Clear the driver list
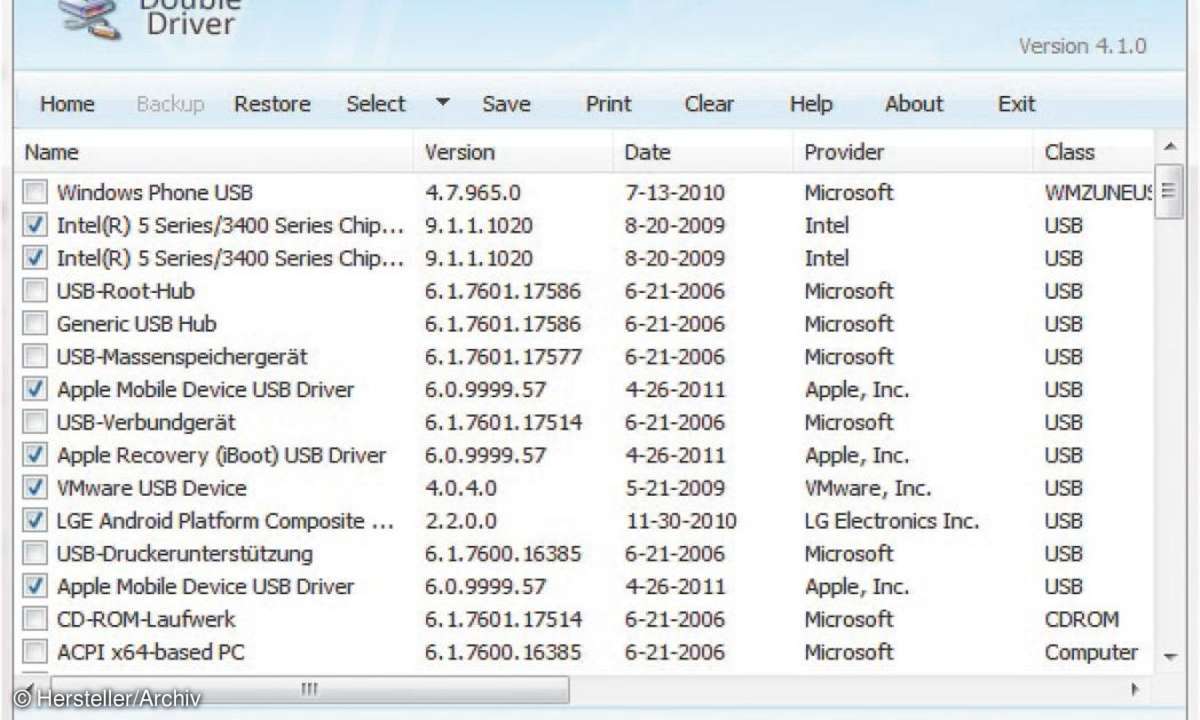 pyautogui.click(x=709, y=104)
